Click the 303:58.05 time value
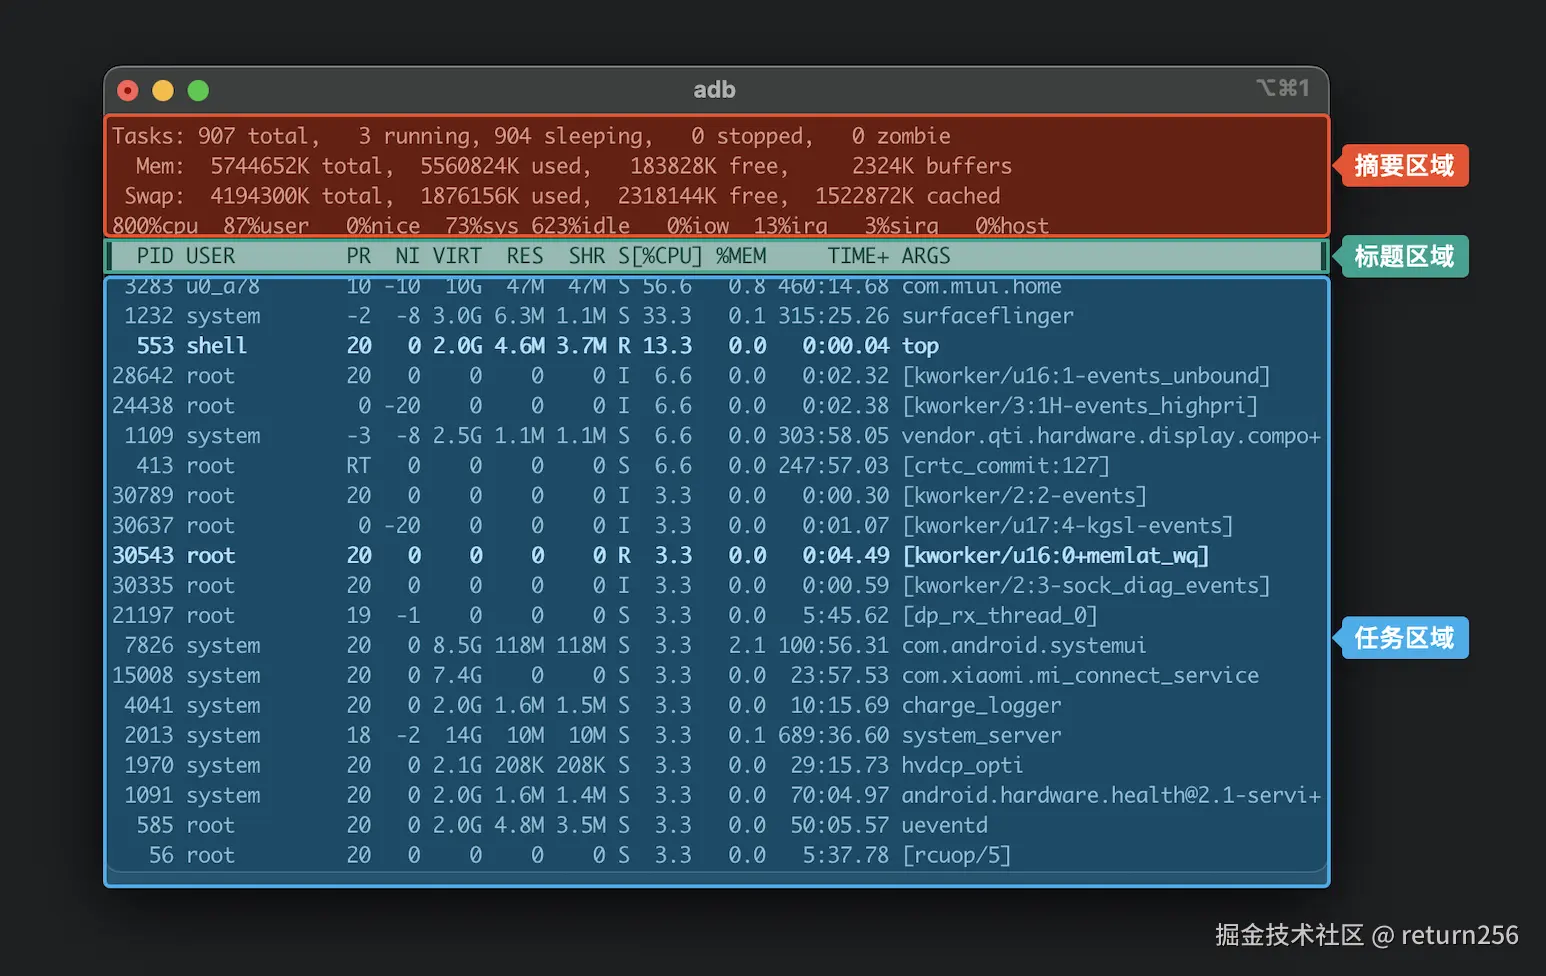Image resolution: width=1546 pixels, height=976 pixels. pyautogui.click(x=833, y=436)
